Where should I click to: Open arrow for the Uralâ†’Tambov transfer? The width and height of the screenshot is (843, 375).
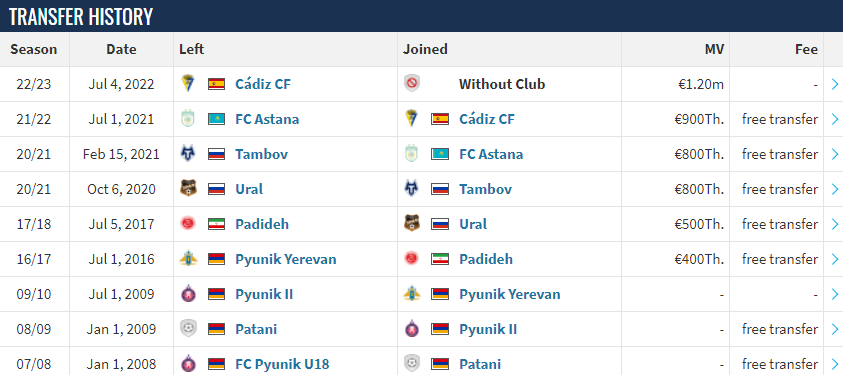pyautogui.click(x=834, y=189)
